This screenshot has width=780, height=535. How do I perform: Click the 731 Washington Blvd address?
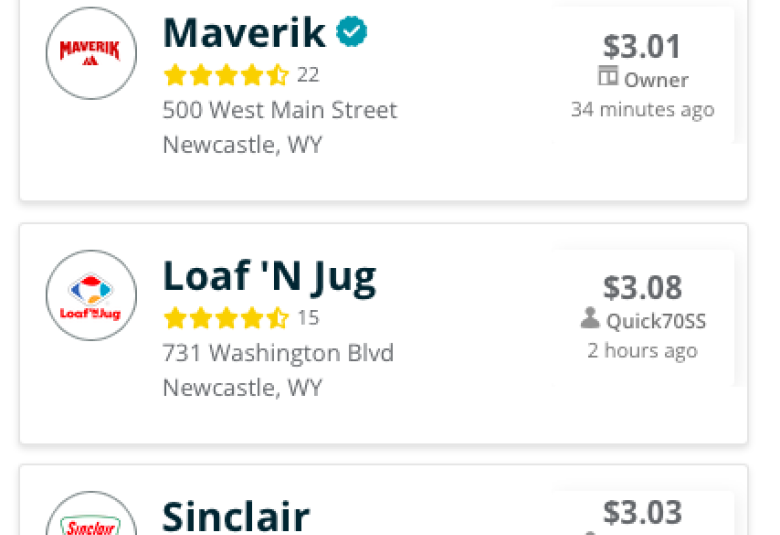(279, 353)
